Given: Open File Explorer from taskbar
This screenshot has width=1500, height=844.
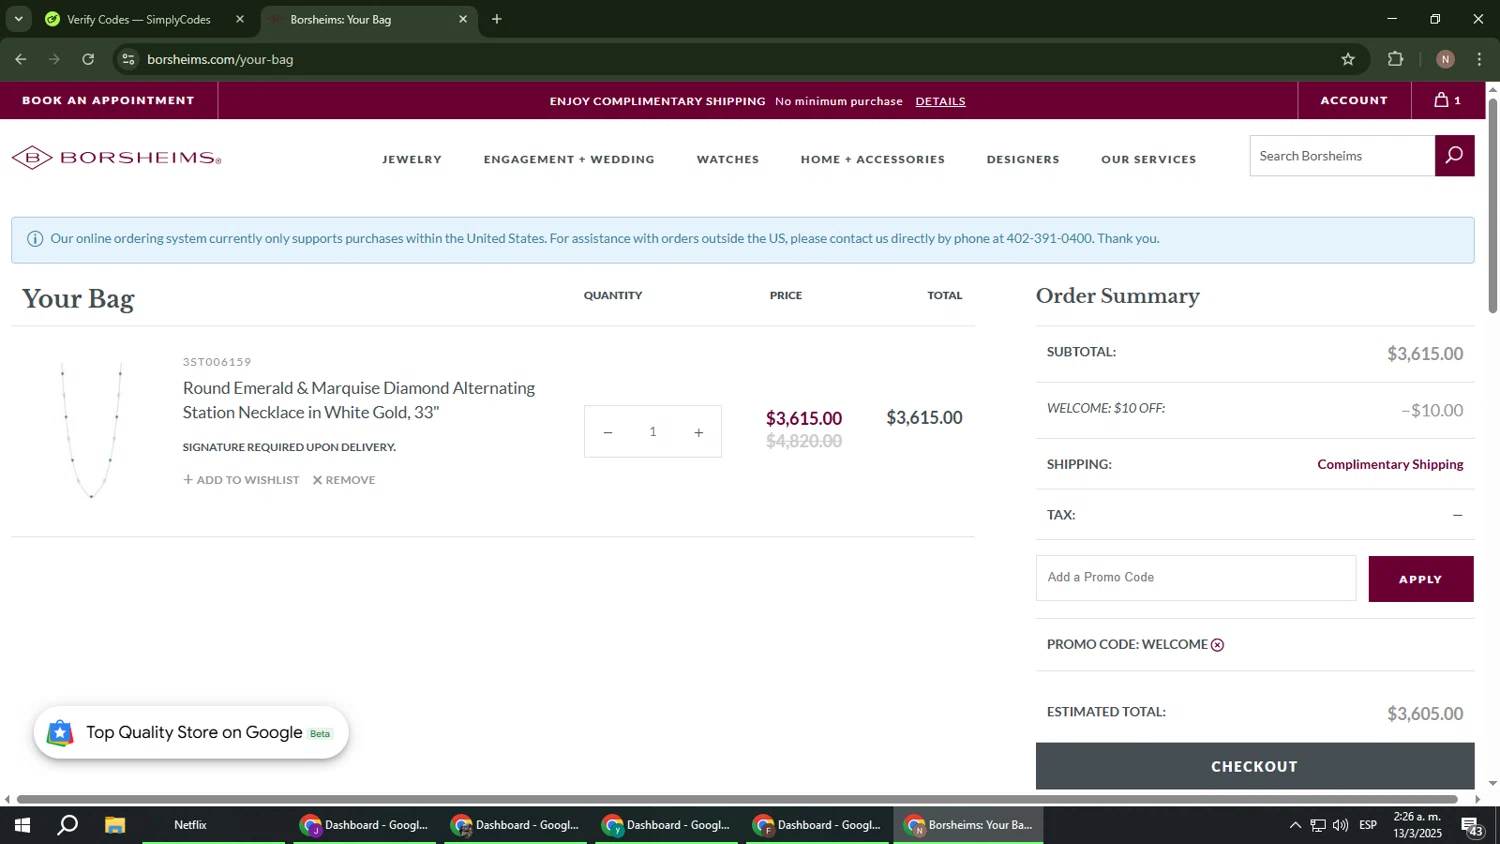Looking at the screenshot, I should click(115, 825).
